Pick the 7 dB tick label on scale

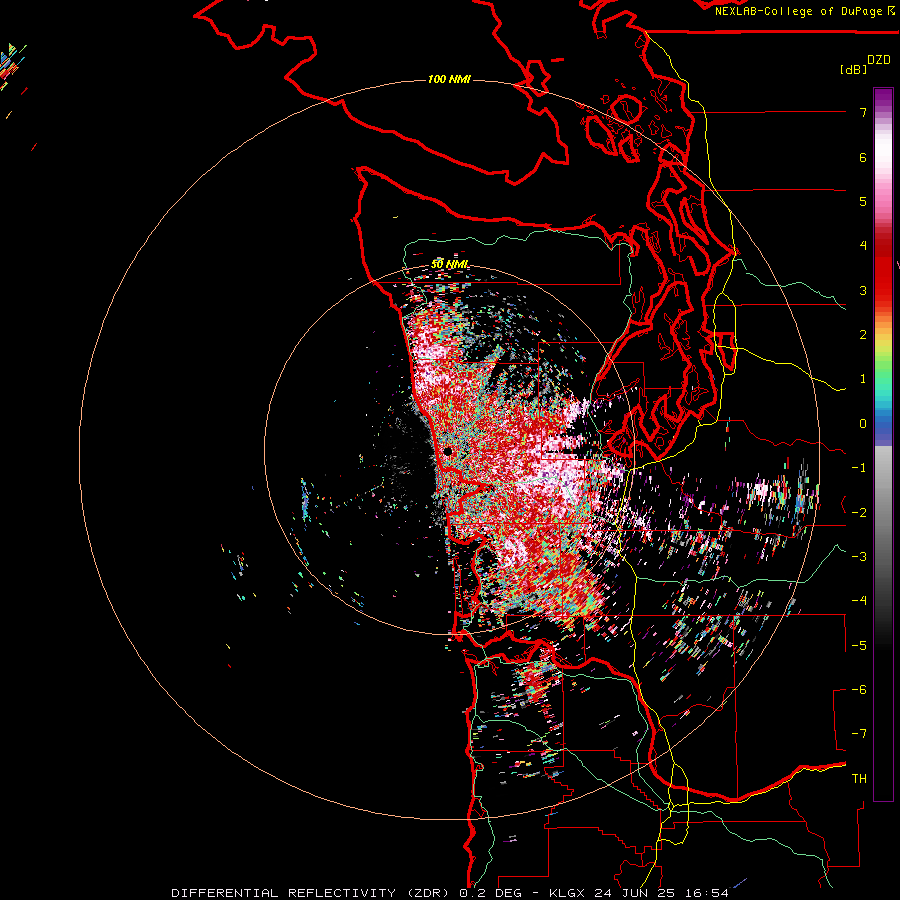tap(863, 112)
